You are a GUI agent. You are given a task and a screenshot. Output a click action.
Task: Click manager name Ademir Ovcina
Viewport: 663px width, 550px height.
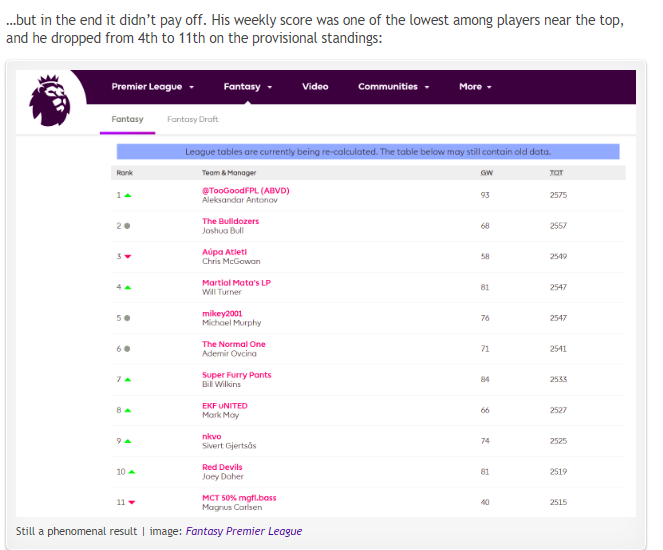click(x=229, y=353)
